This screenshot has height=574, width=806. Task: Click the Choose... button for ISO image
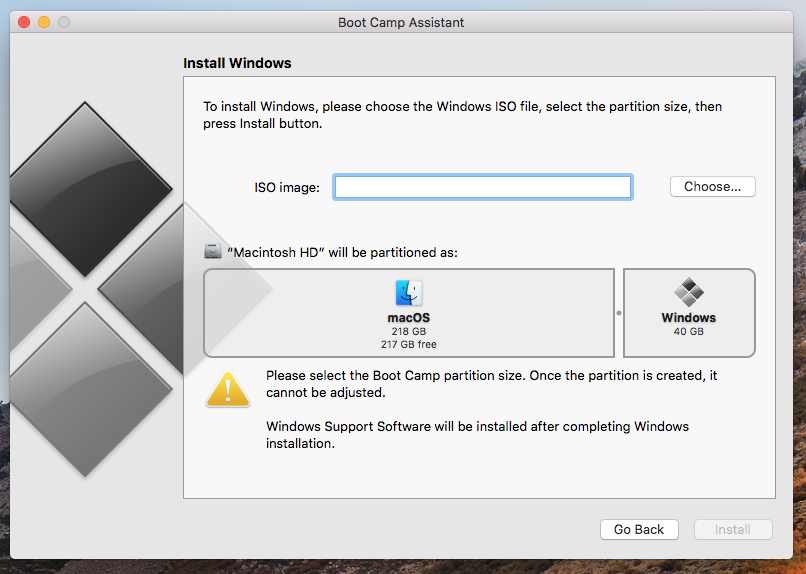click(x=712, y=187)
